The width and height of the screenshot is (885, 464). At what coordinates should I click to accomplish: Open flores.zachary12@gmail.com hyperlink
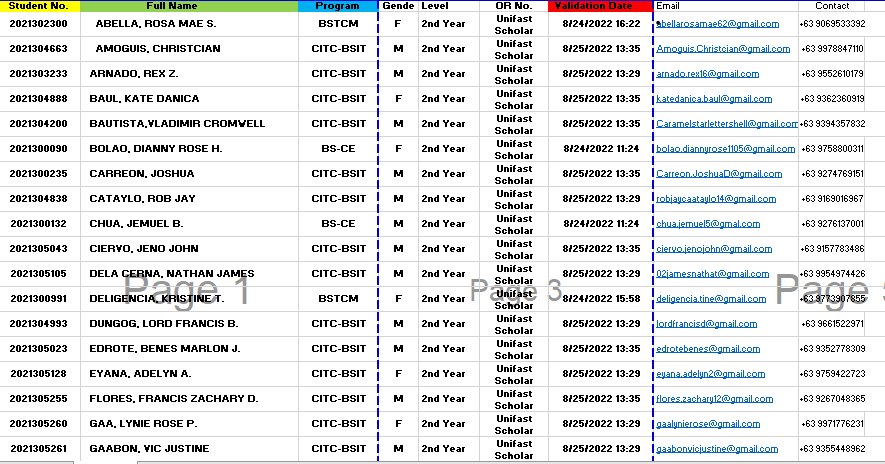pyautogui.click(x=715, y=399)
